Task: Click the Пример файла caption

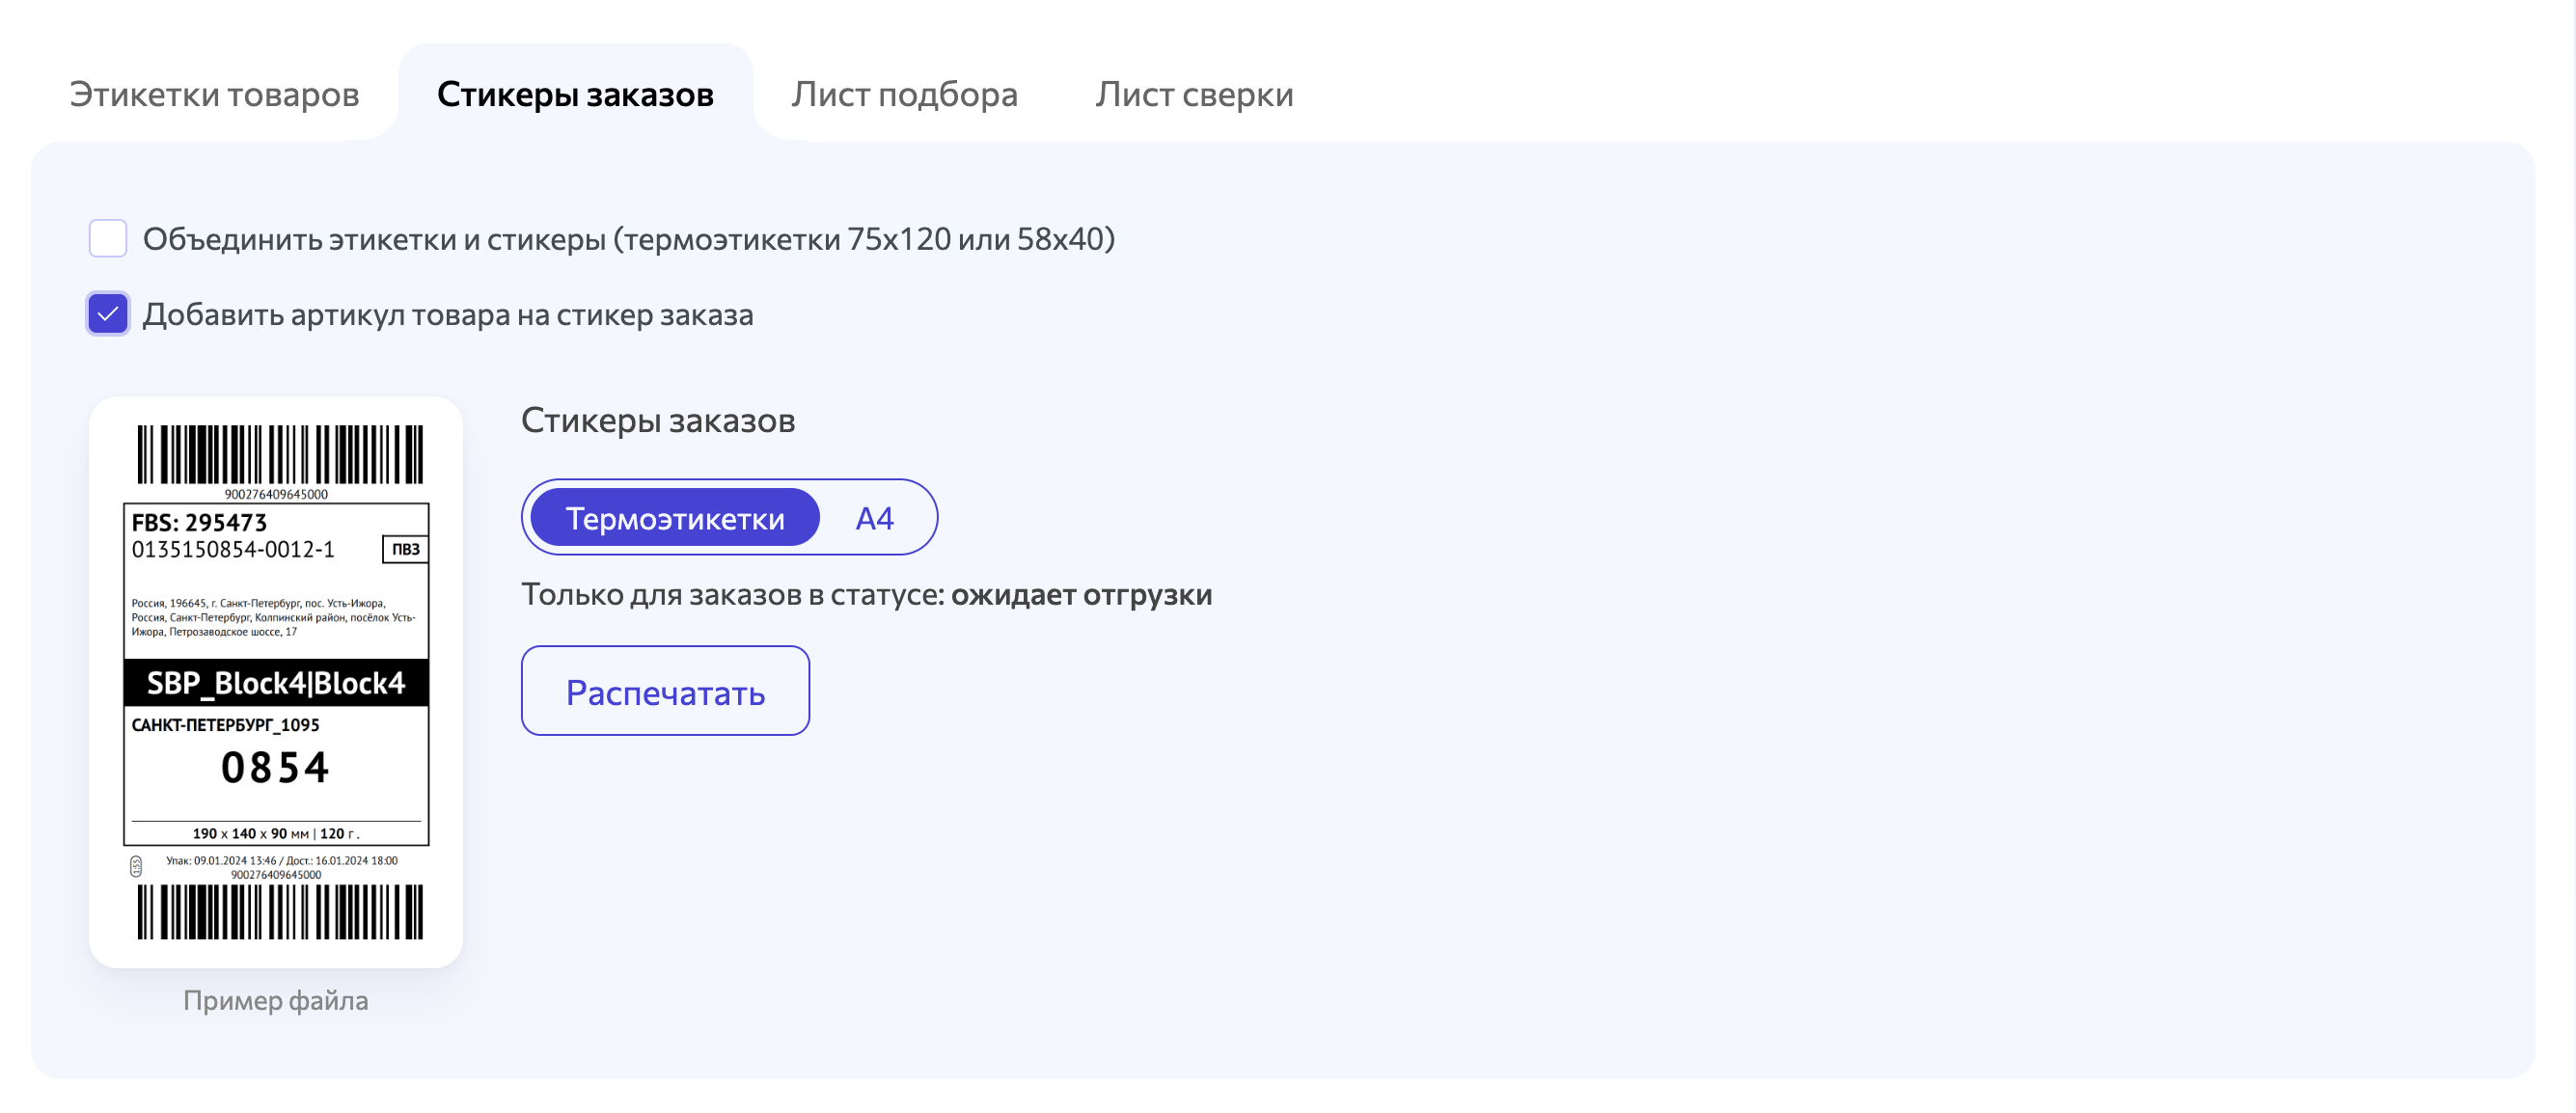Action: [276, 1000]
